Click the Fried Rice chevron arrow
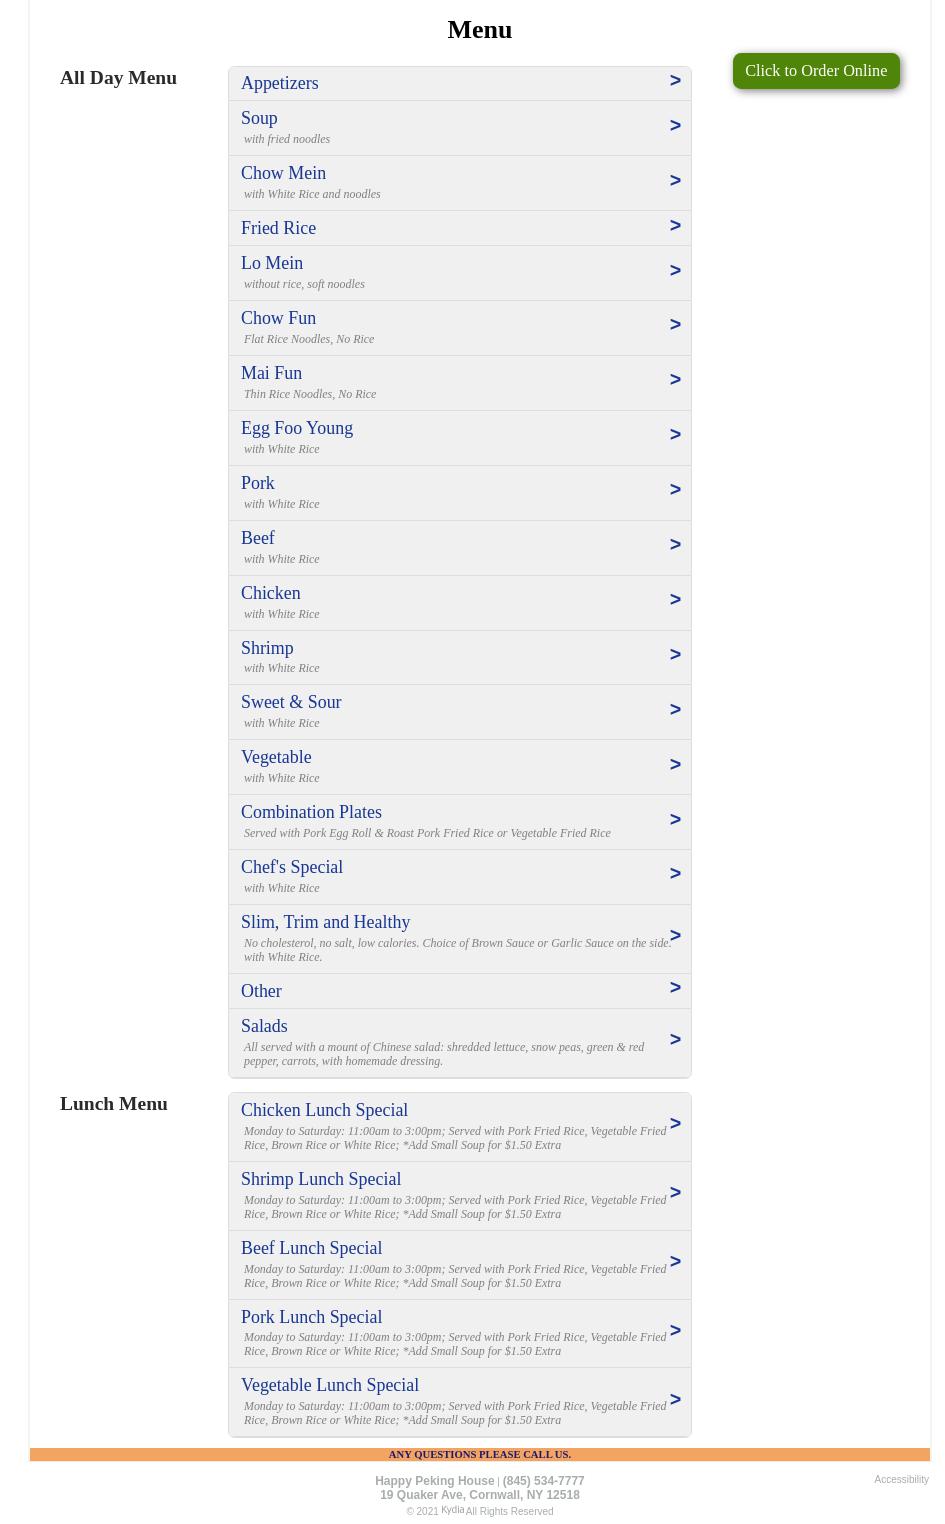 [675, 226]
